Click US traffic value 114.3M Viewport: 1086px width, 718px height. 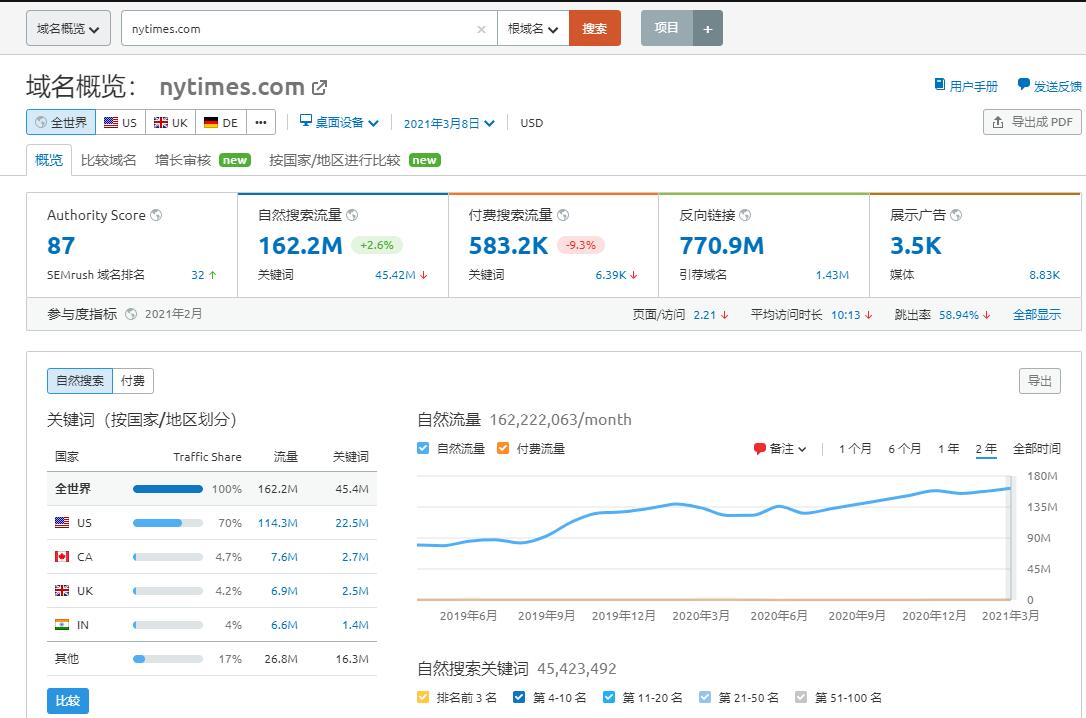278,523
